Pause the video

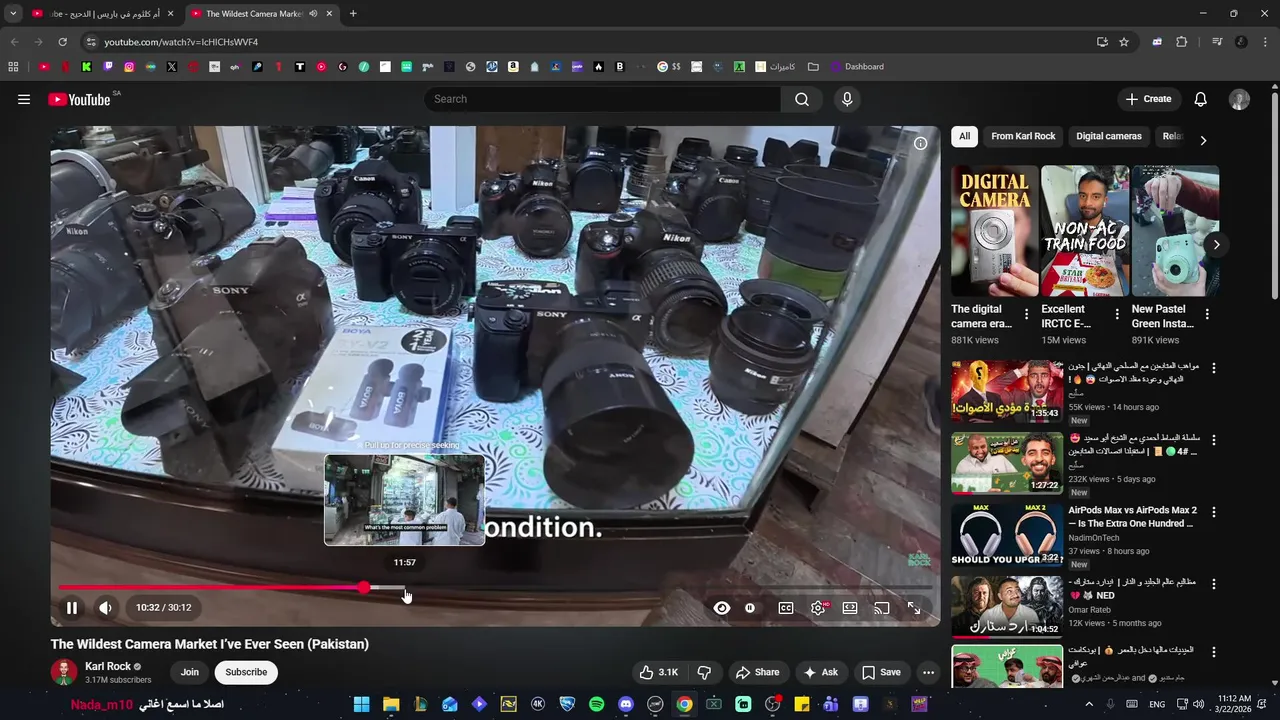[72, 607]
